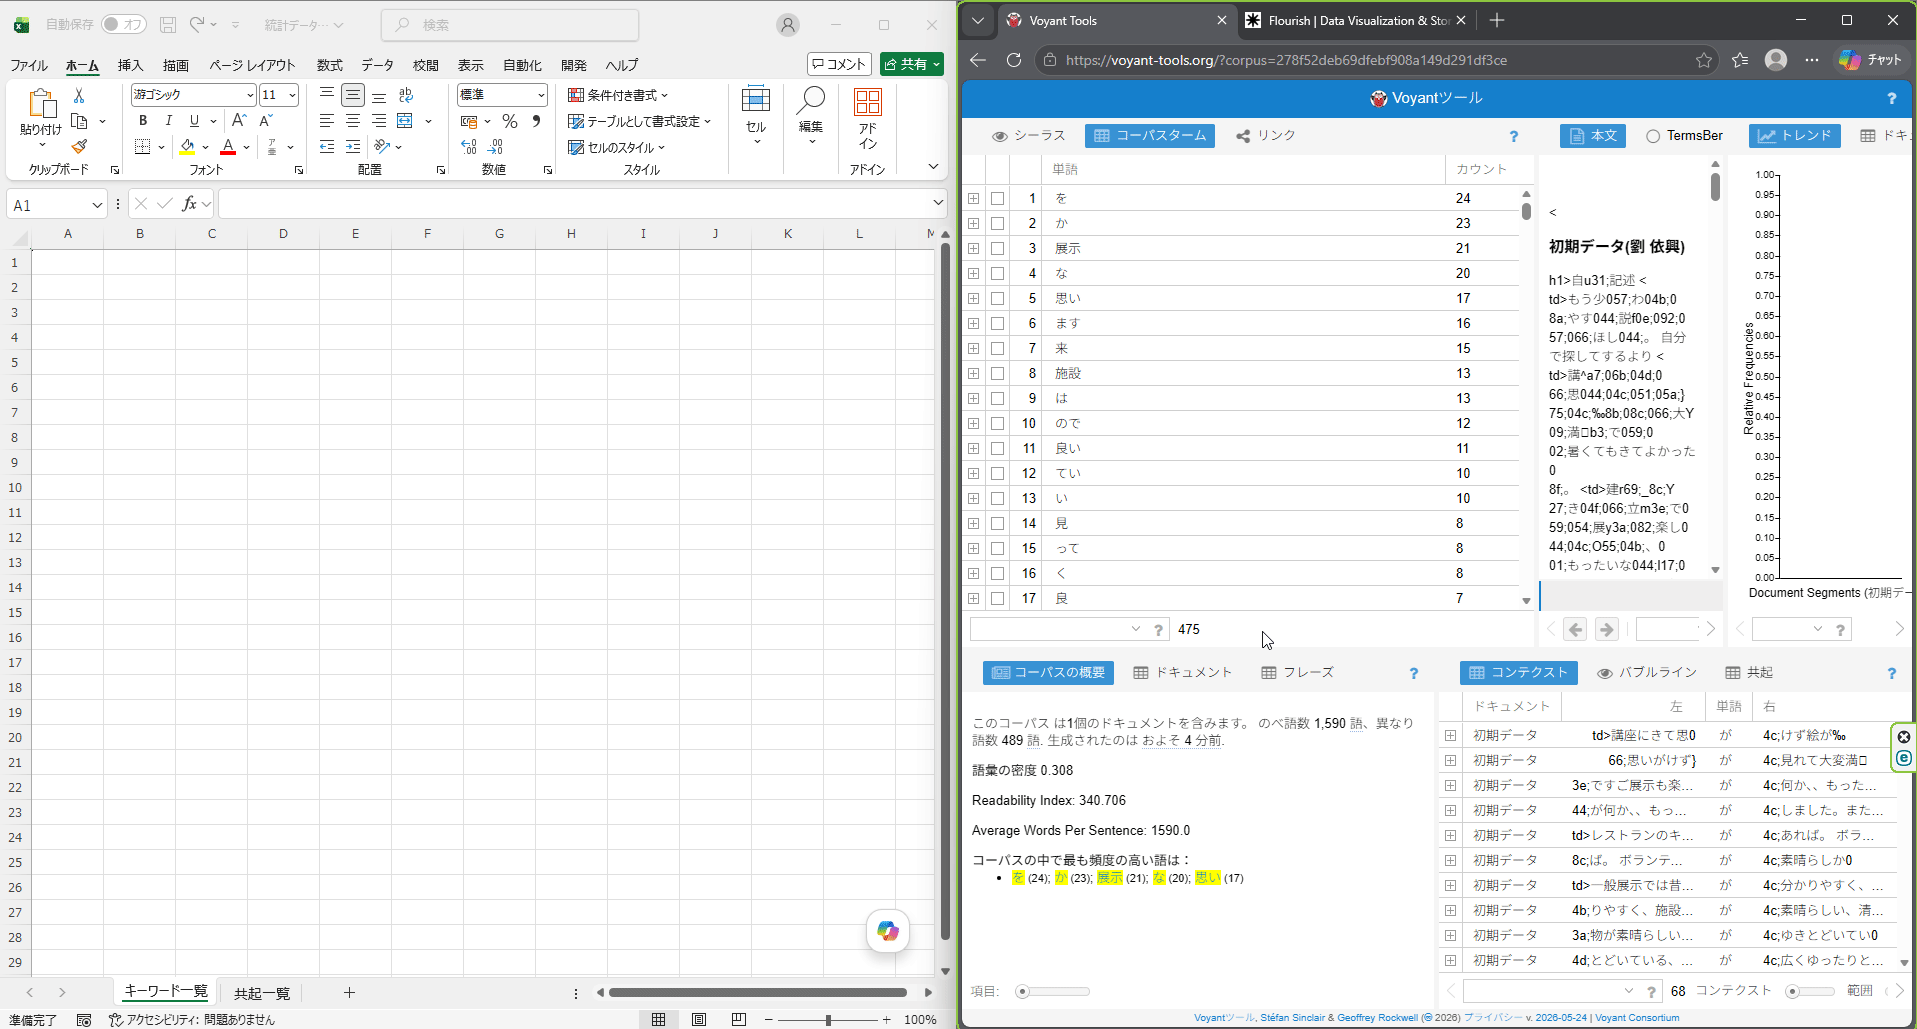The height and width of the screenshot is (1029, 1917).
Task: Check the box for term 施設
Action: coord(998,373)
